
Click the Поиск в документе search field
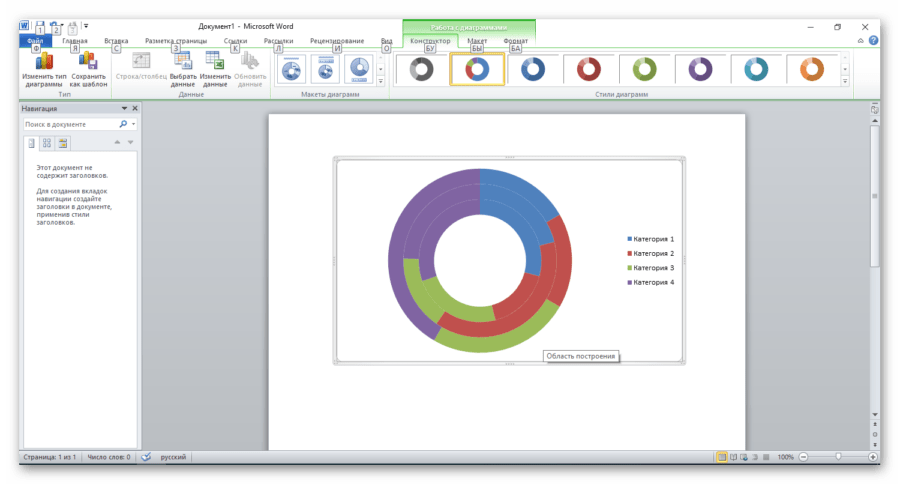coord(70,124)
